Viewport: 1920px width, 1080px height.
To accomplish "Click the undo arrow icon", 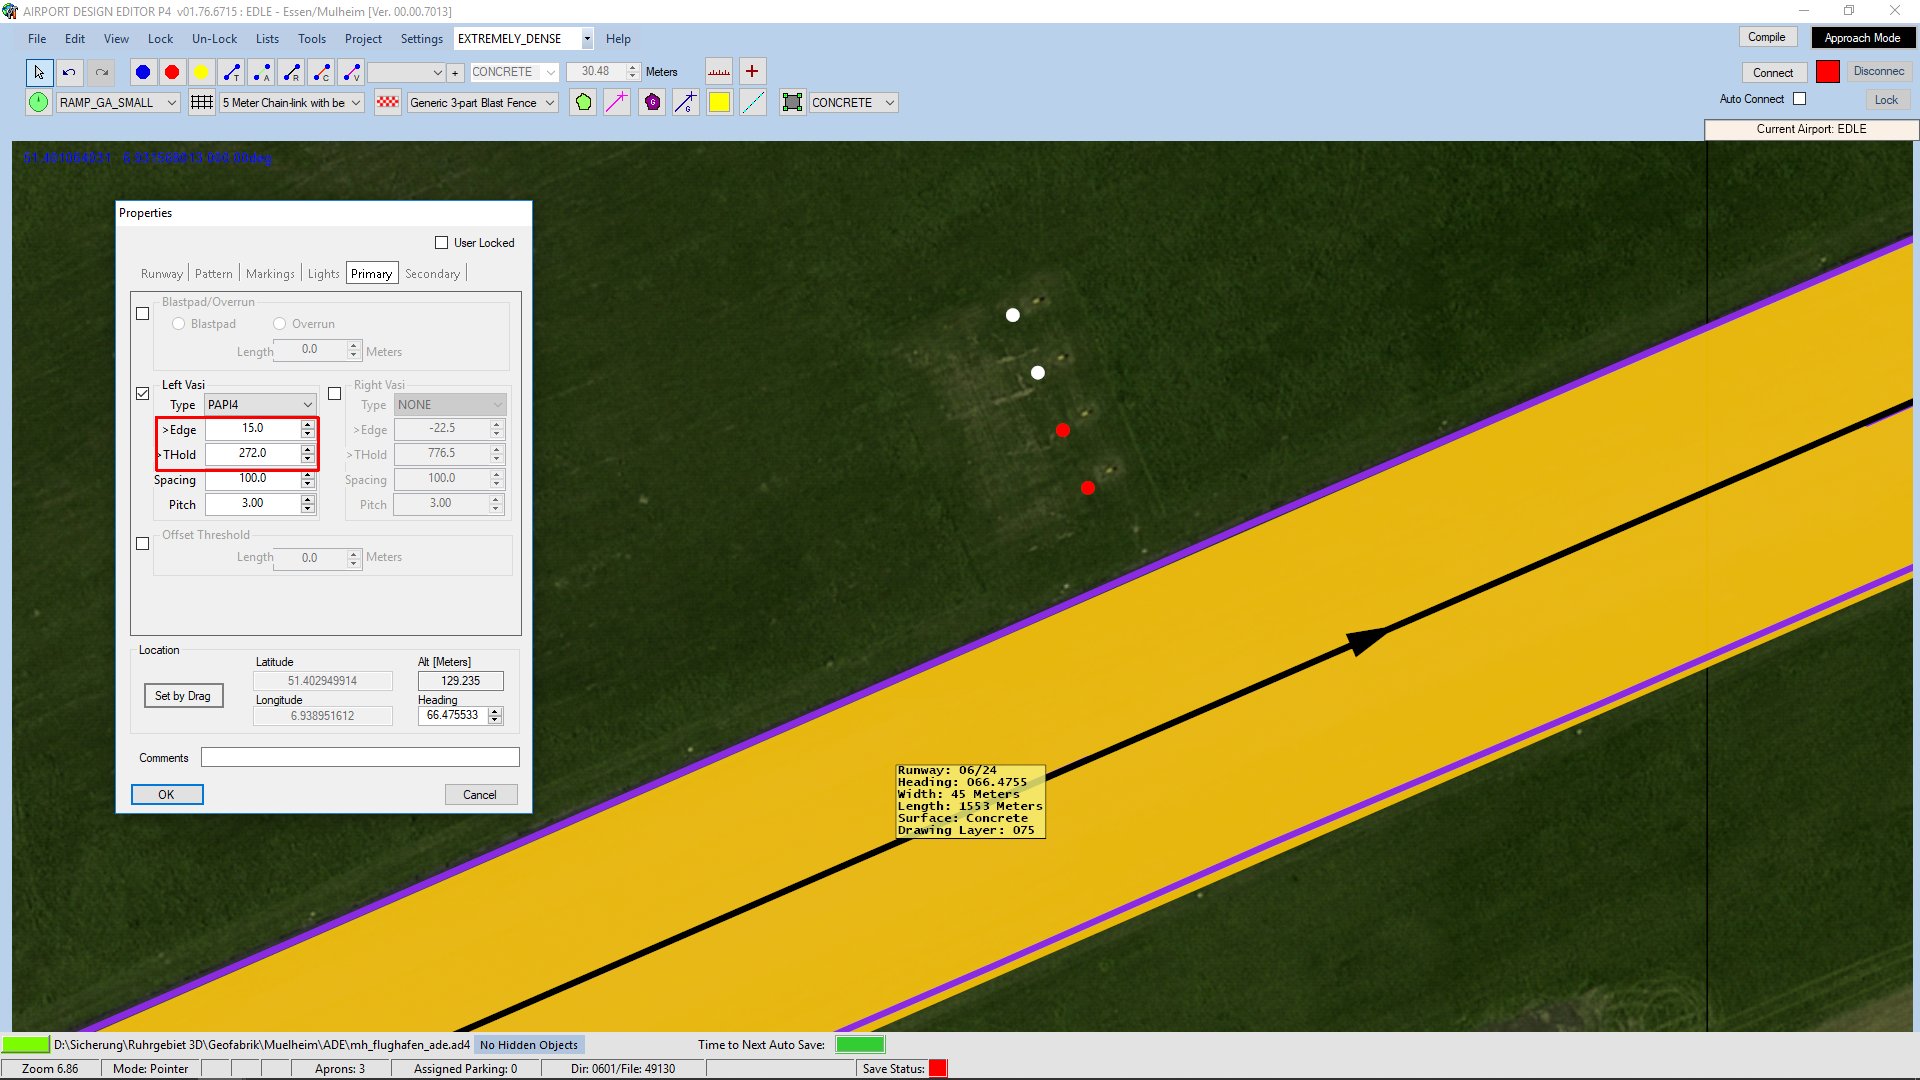I will (69, 72).
